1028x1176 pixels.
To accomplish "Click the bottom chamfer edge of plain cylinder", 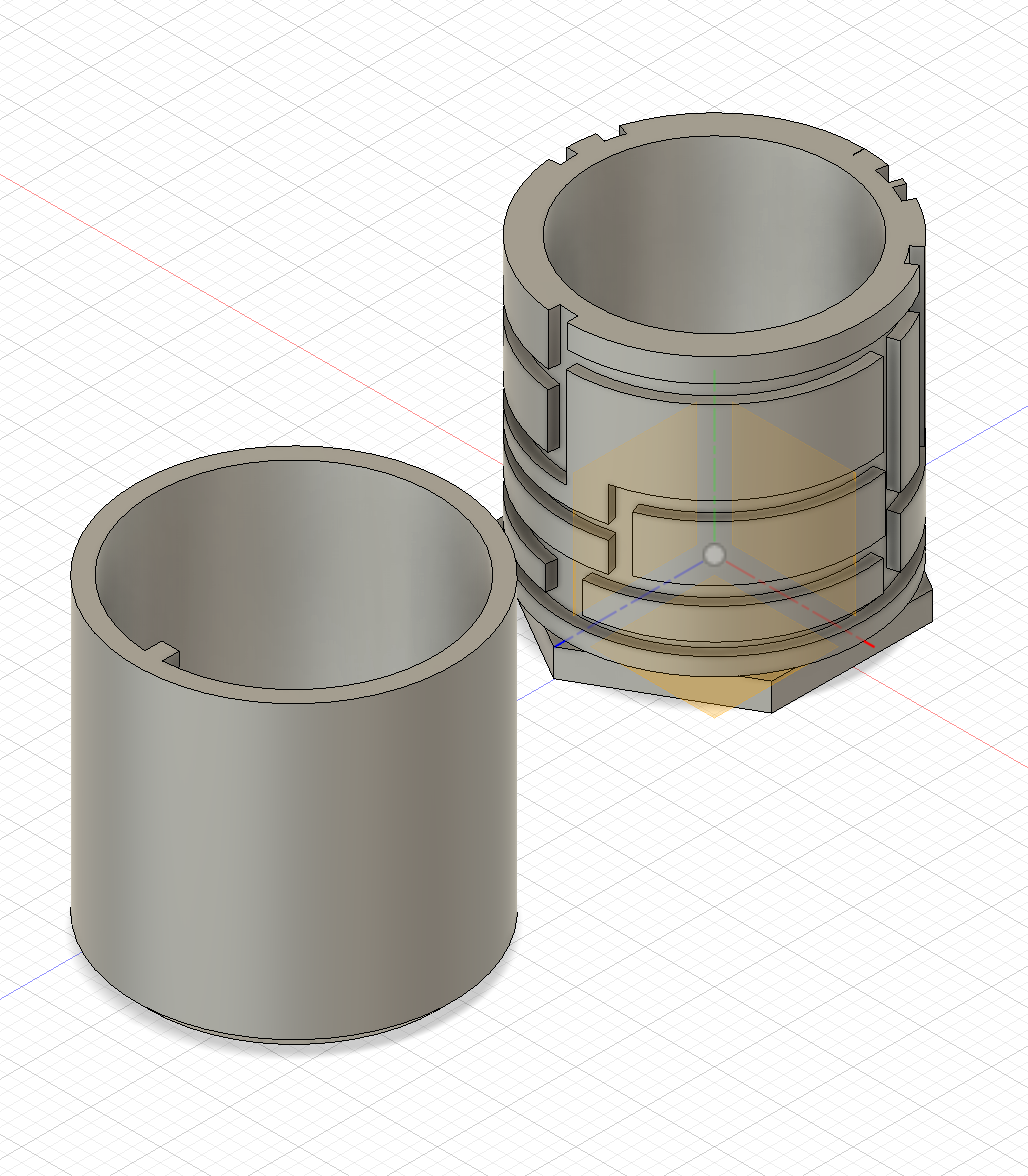I will [x=294, y=1035].
